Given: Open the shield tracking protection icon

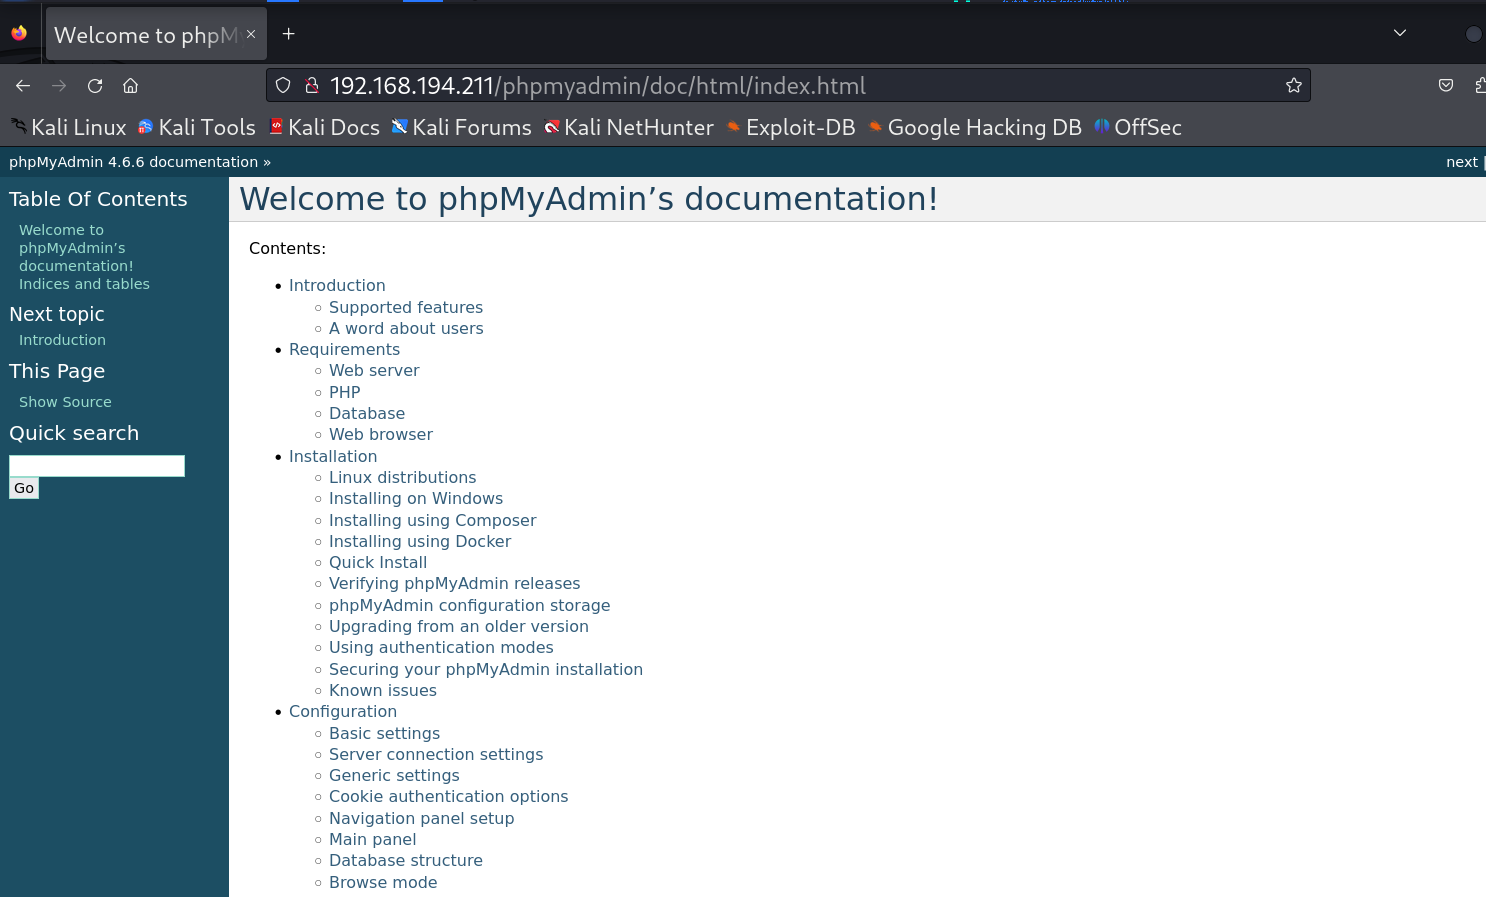Looking at the screenshot, I should tap(283, 86).
